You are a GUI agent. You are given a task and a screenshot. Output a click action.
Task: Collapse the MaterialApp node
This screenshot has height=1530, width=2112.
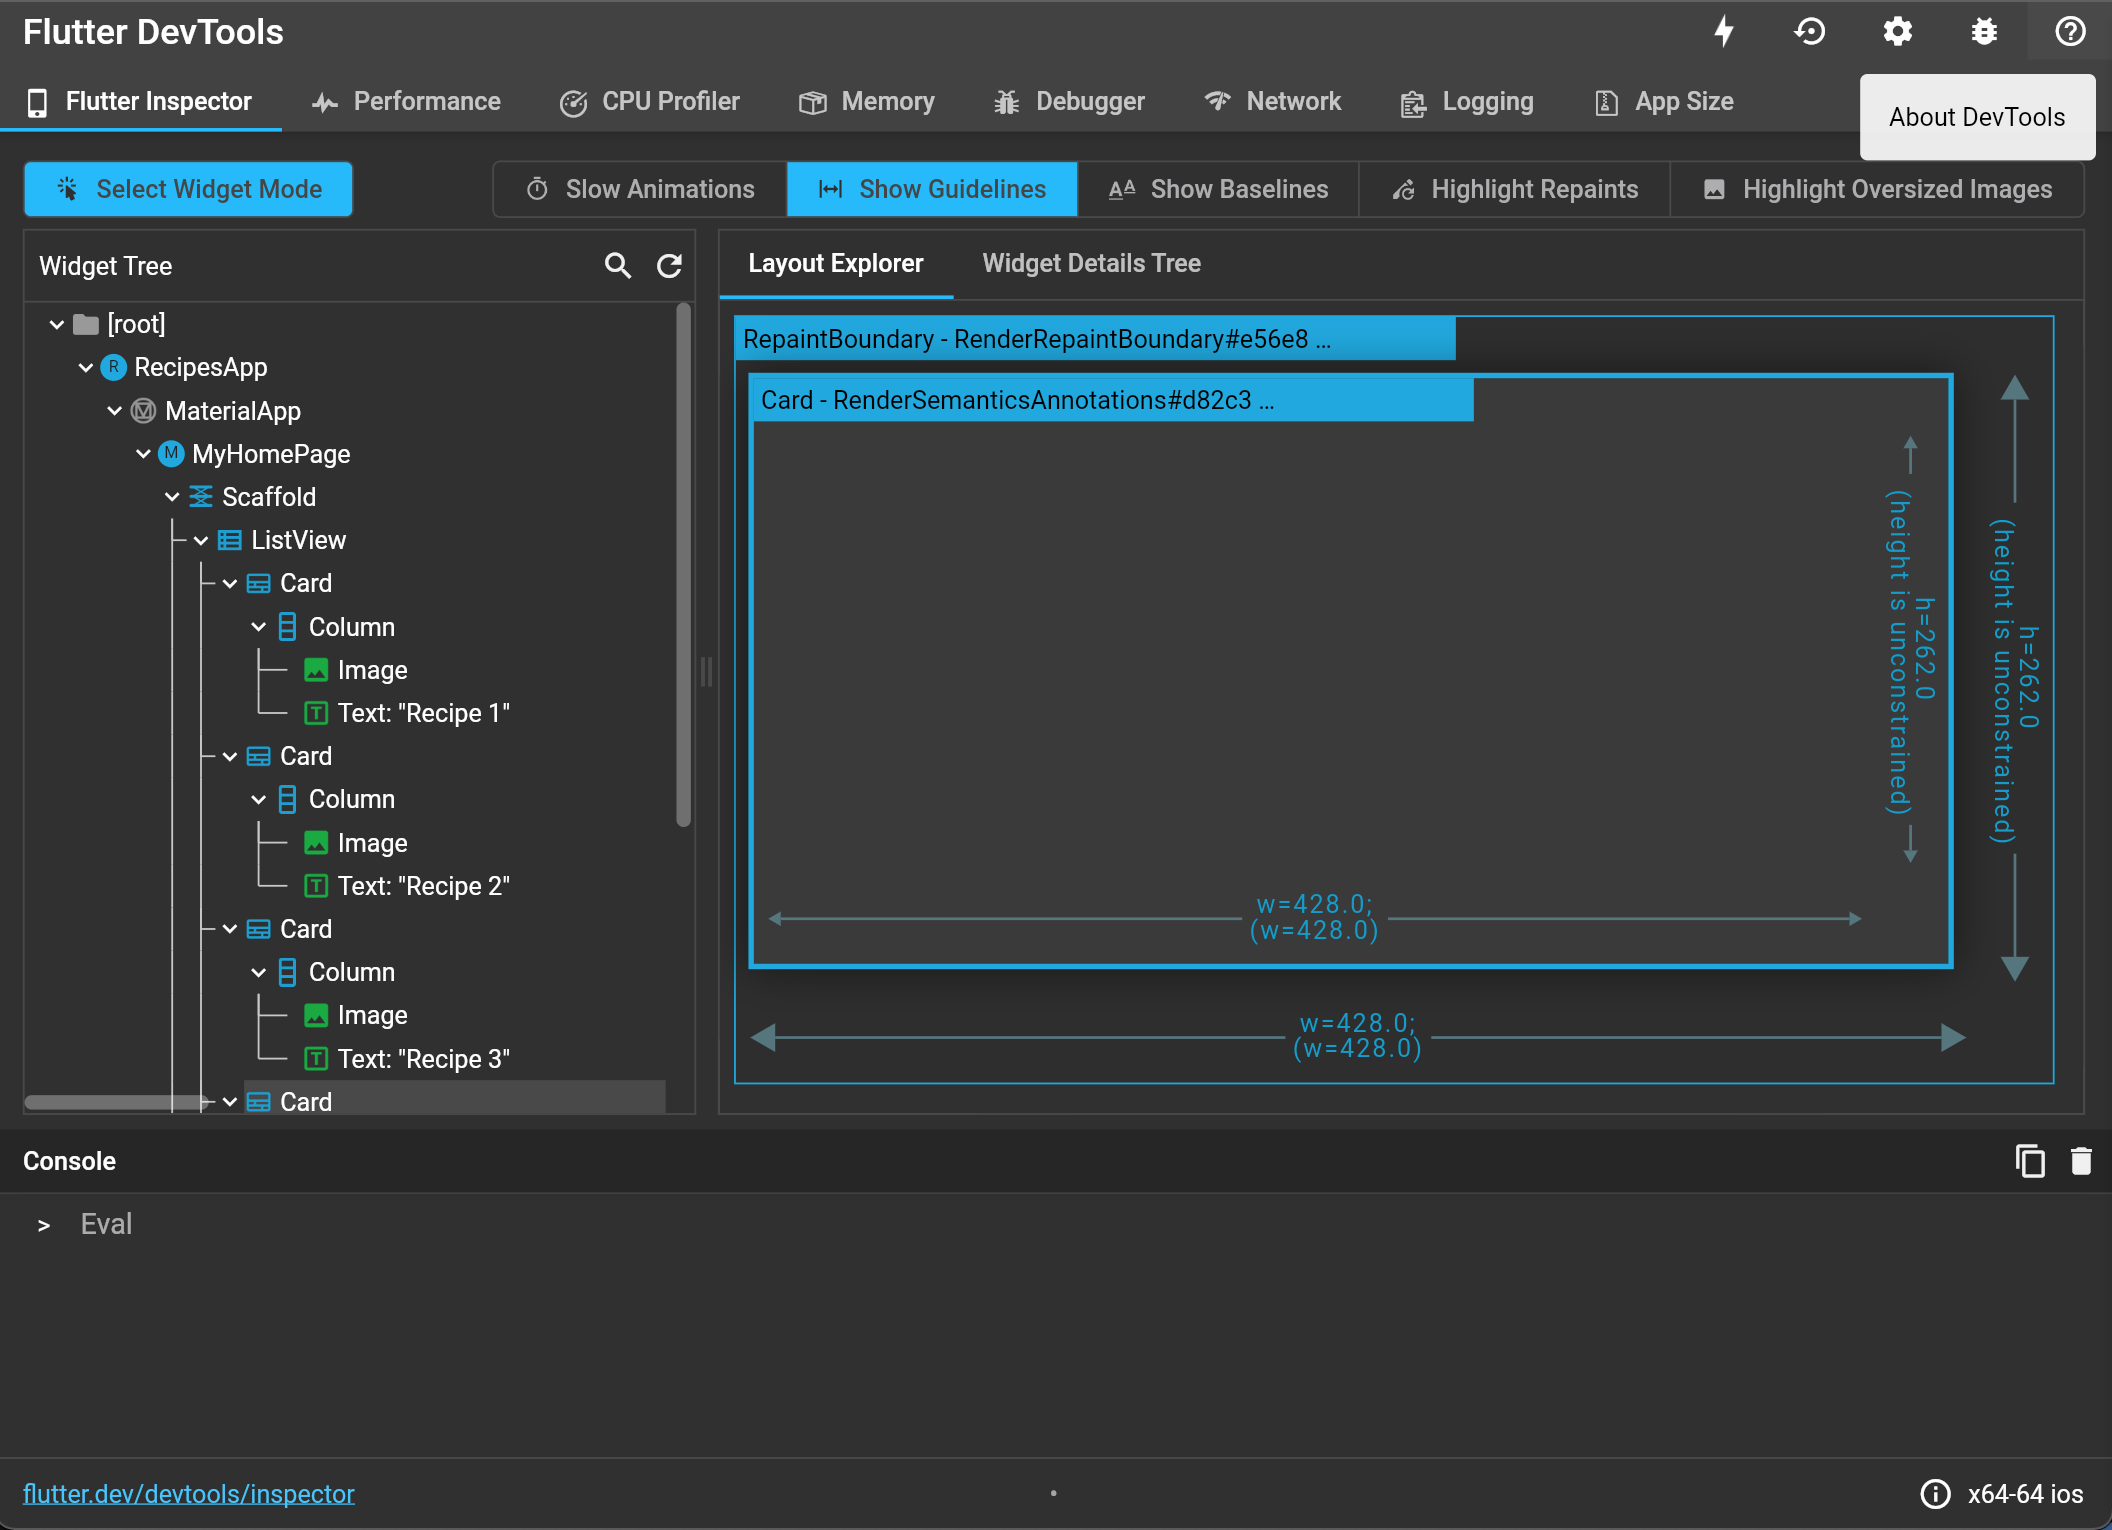point(115,411)
